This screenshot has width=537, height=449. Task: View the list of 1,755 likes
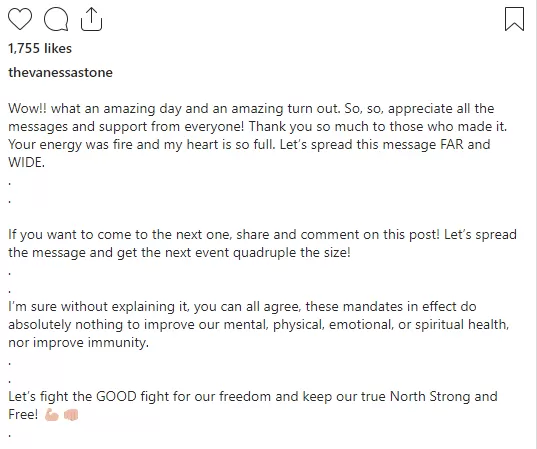40,49
